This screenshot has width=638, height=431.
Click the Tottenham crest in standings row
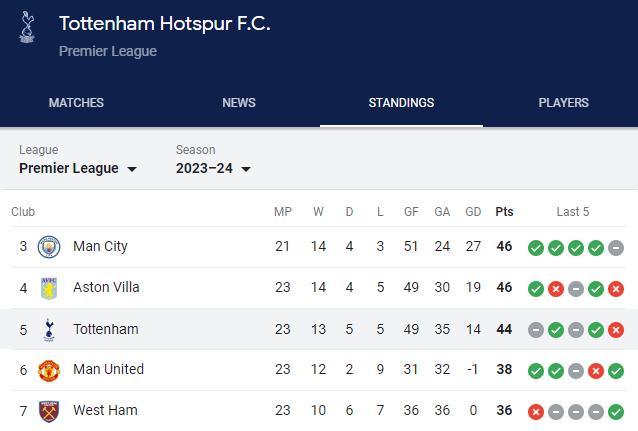click(x=49, y=330)
